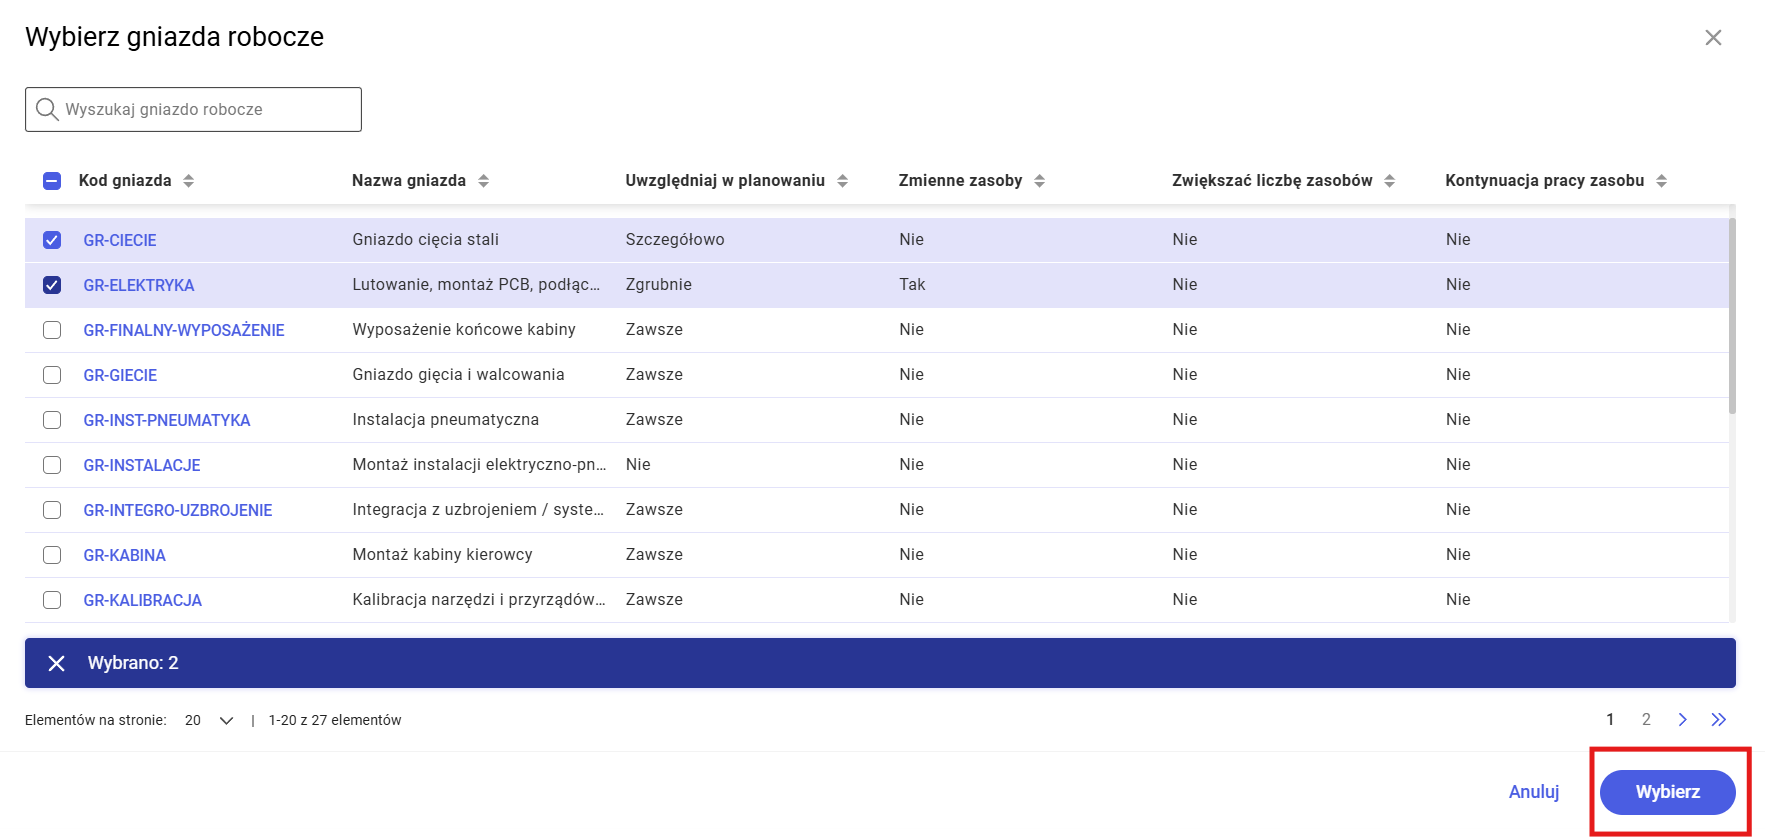
Task: Open the GR-ELEKTRYKA link
Action: point(139,285)
